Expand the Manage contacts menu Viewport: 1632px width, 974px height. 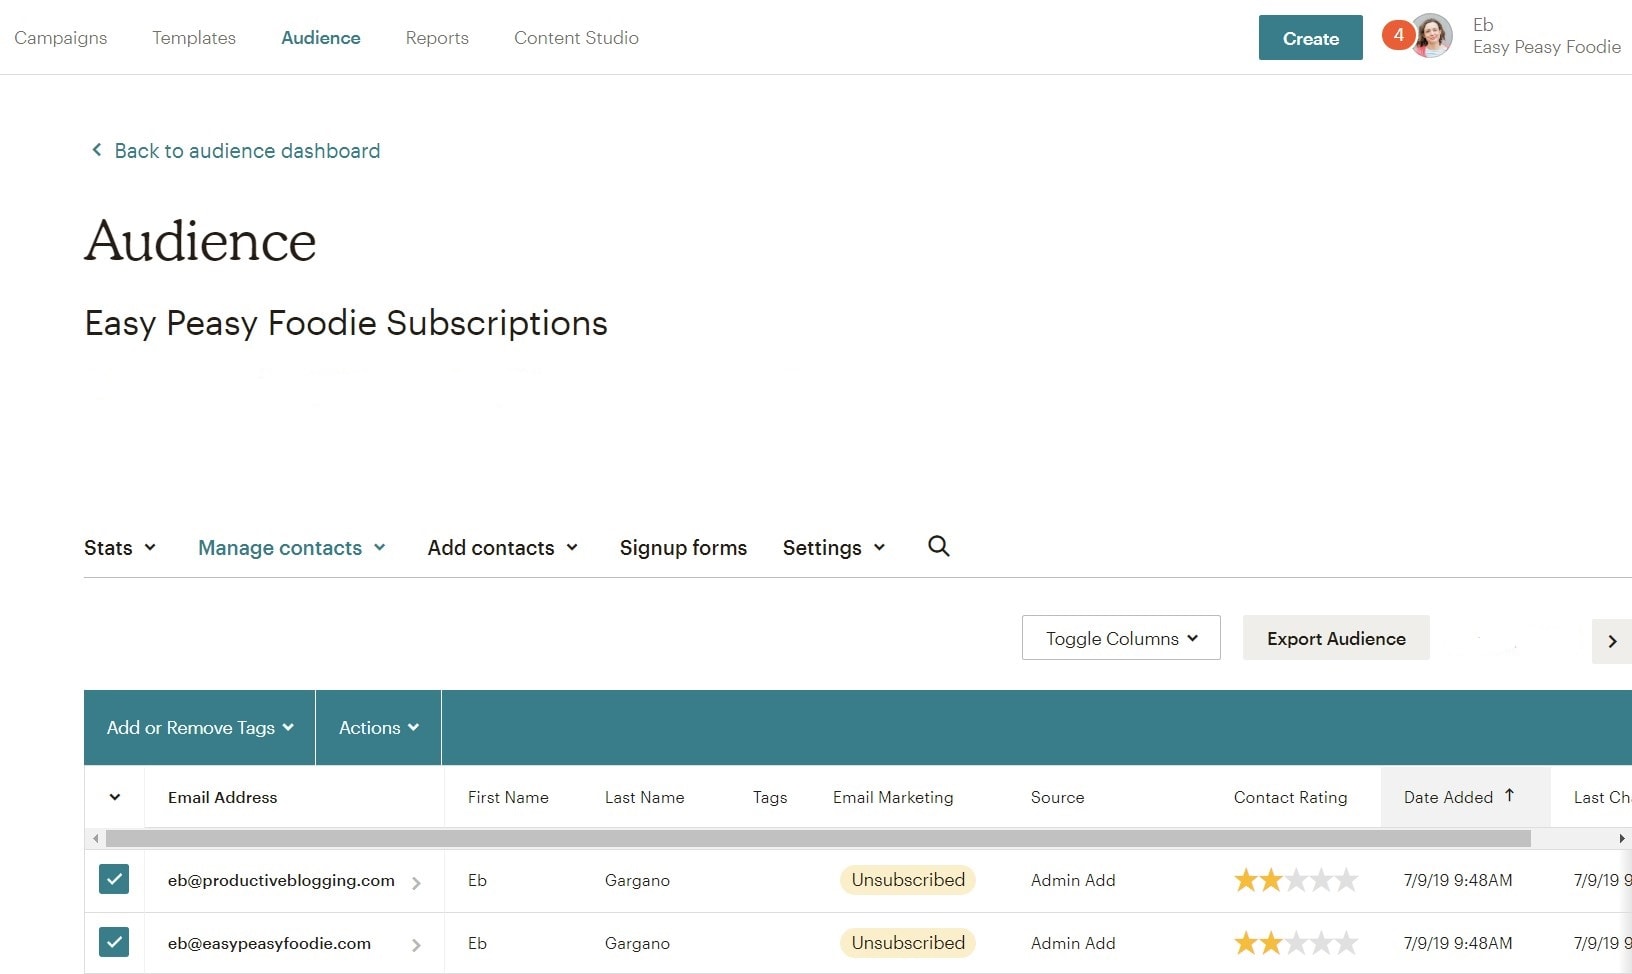coord(292,548)
